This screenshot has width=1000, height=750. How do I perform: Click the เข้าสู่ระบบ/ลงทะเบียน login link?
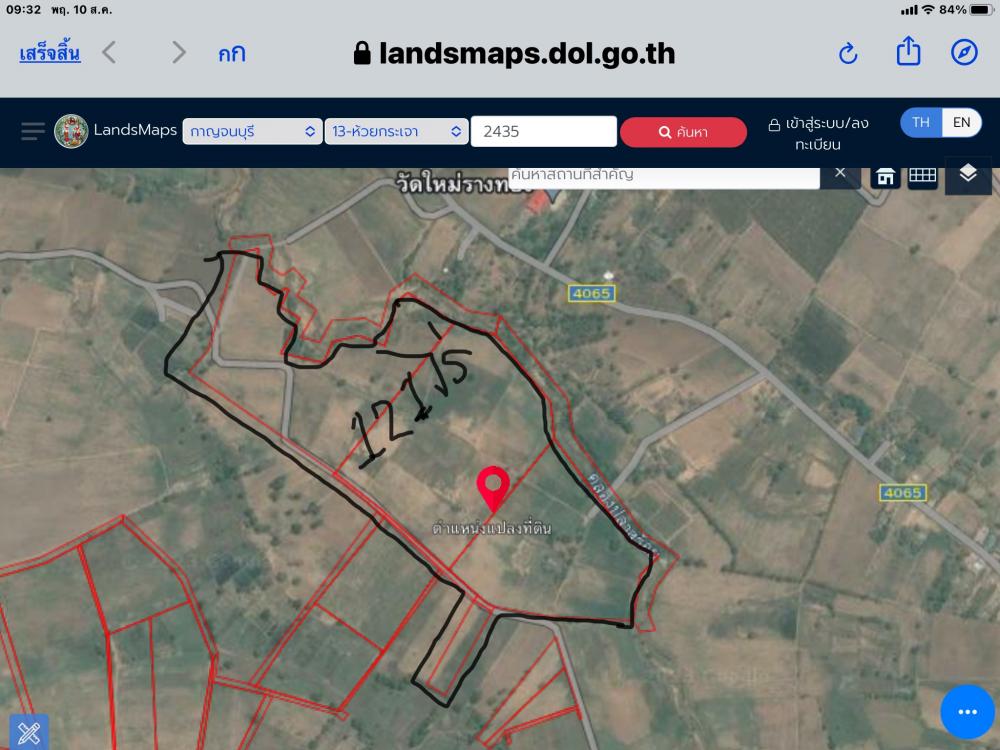(x=819, y=133)
